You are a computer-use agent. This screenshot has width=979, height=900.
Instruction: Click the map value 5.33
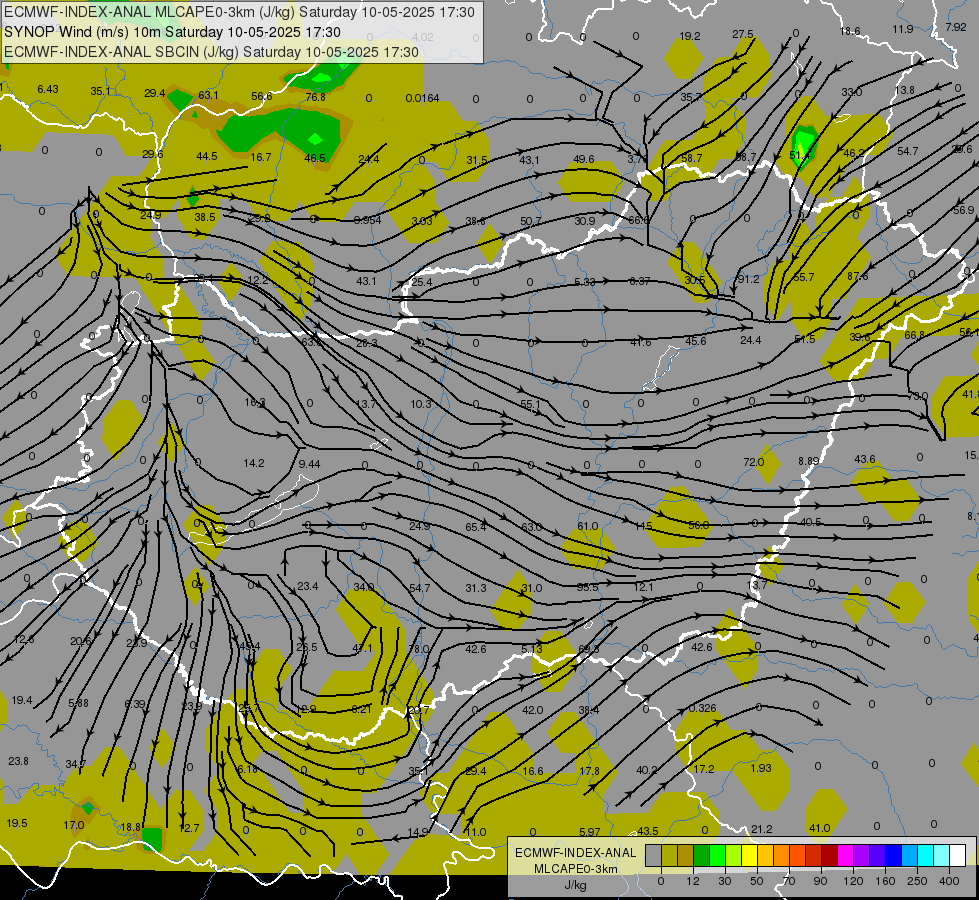click(x=585, y=282)
